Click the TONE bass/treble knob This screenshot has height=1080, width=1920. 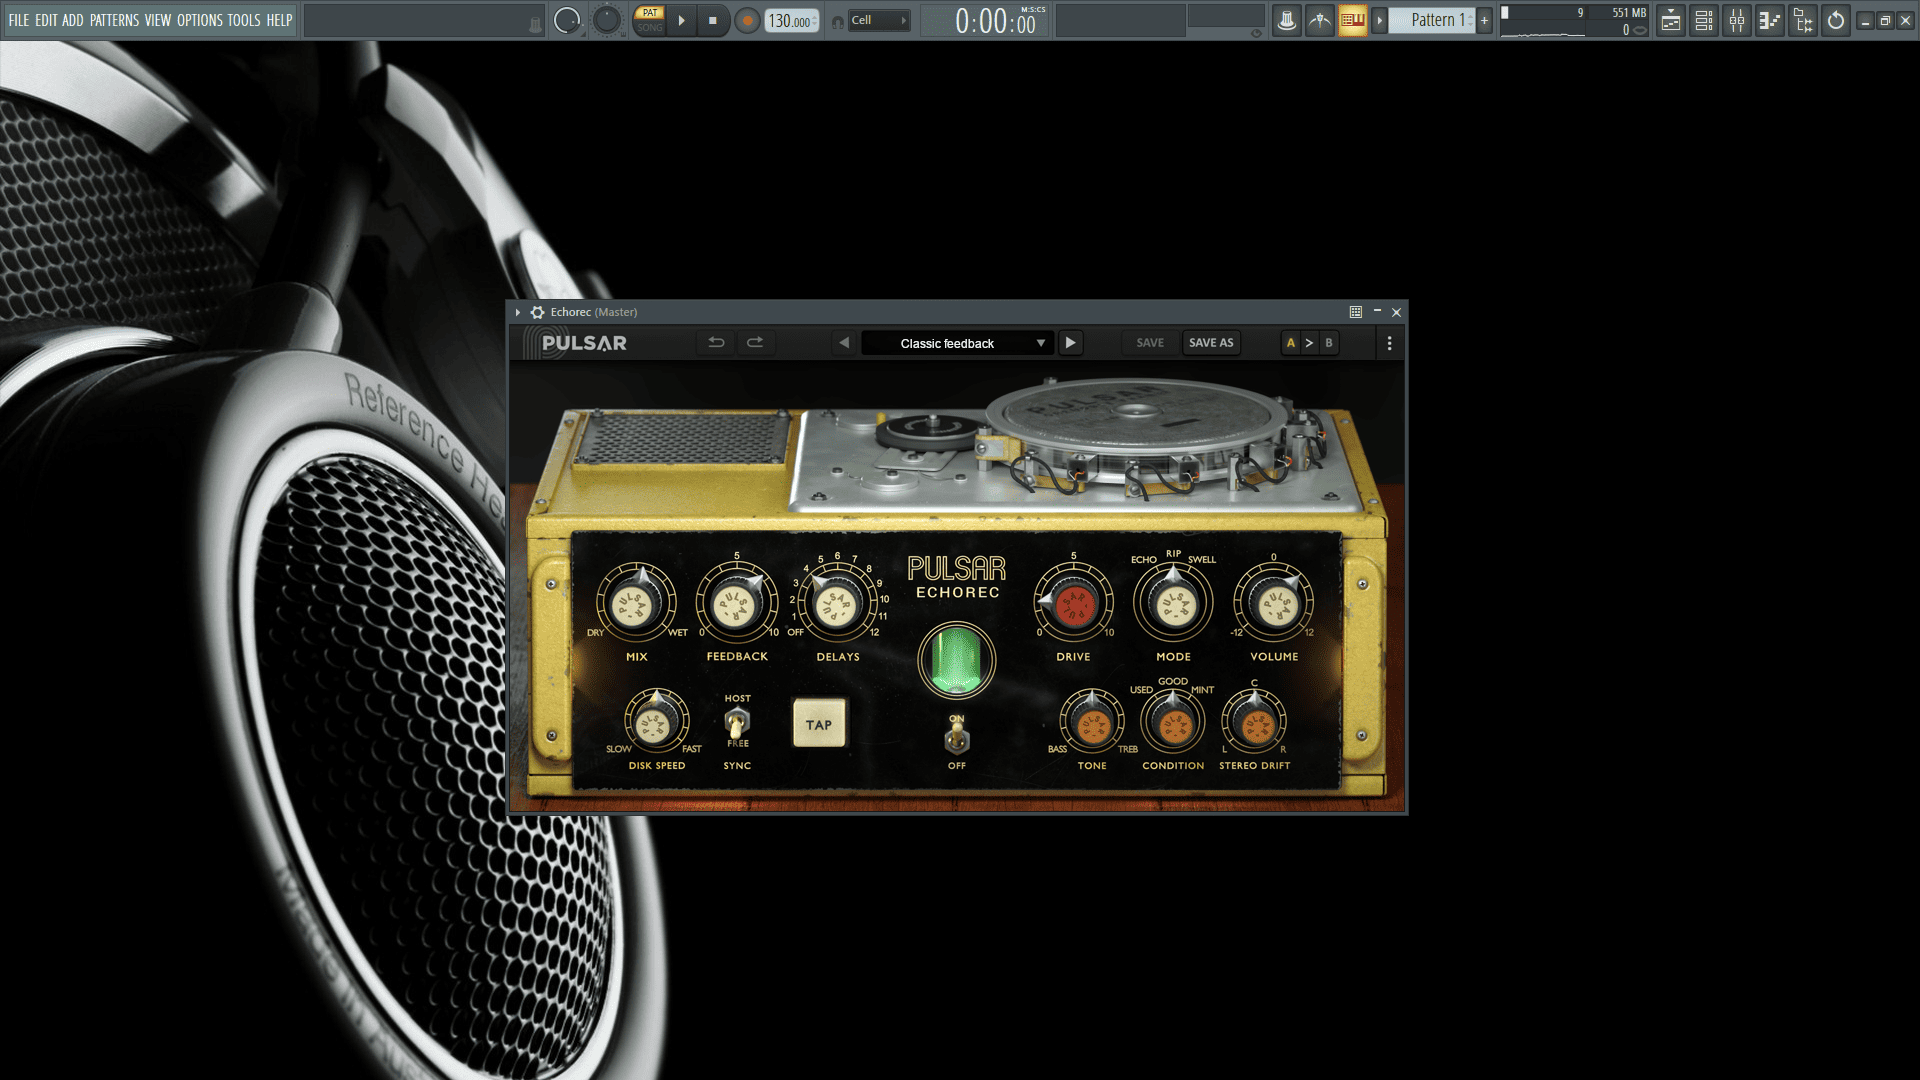coord(1092,721)
